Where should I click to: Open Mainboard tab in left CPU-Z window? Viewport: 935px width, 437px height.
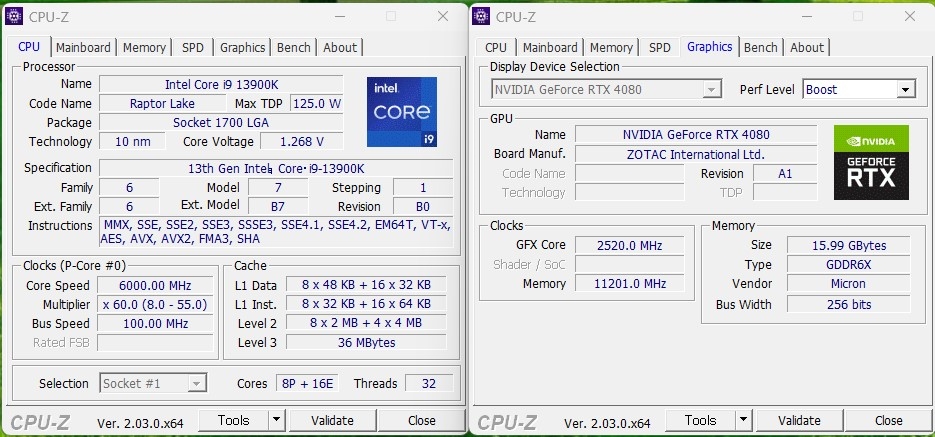[x=83, y=48]
